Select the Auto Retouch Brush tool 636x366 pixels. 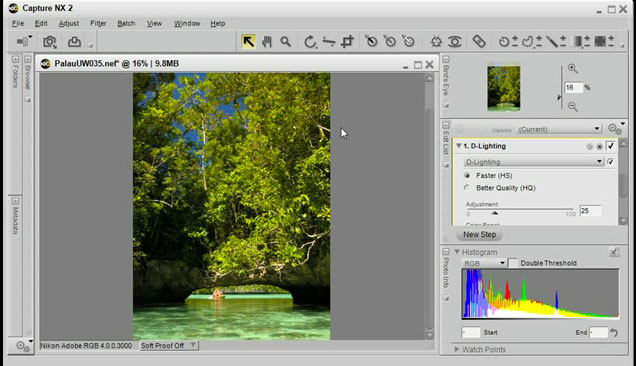pos(479,41)
